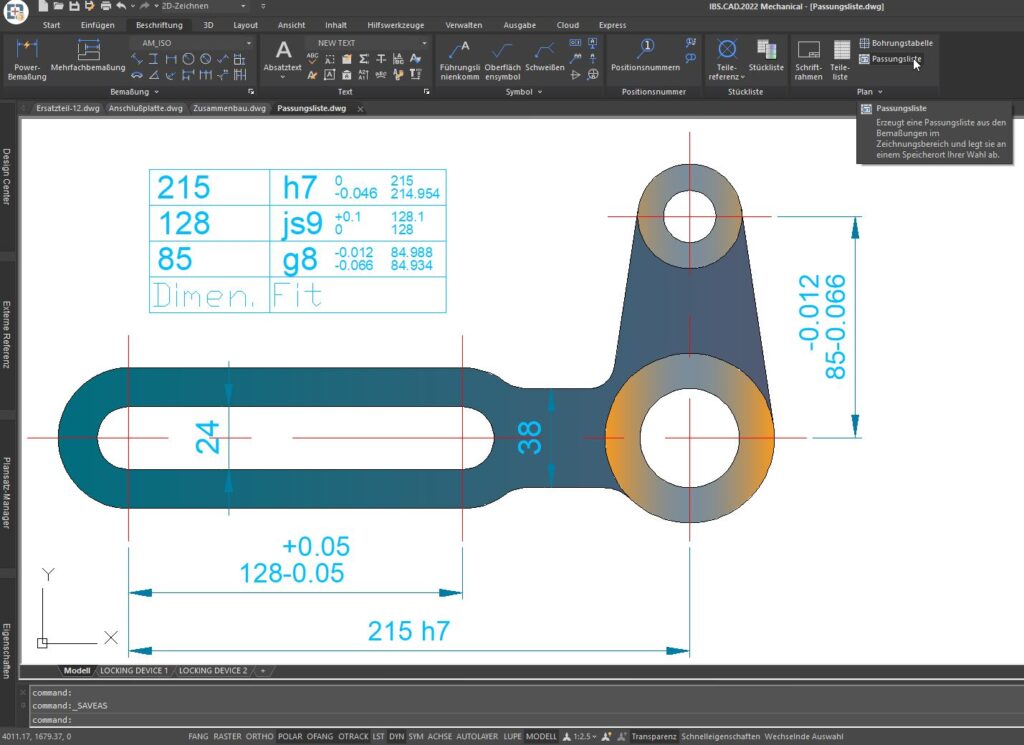Screen dimensions: 1024x745
Task: Expand the NEW TEXT style dropdown
Action: click(x=425, y=42)
